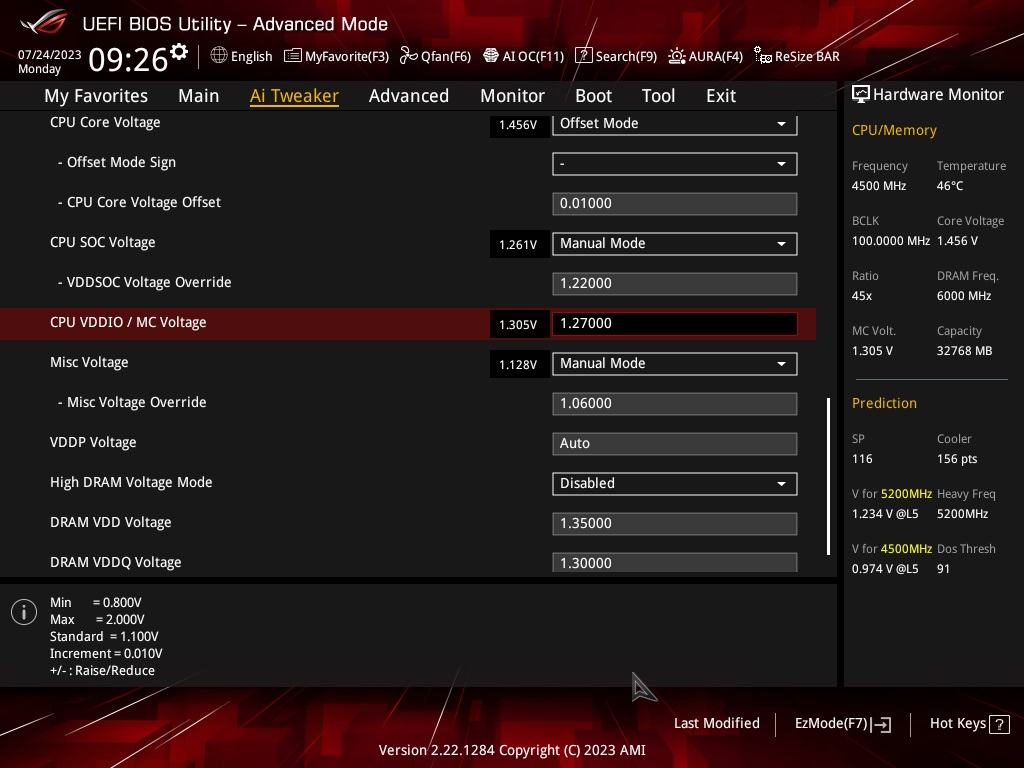The height and width of the screenshot is (768, 1024).
Task: Open CPU Core Voltage mode dropdown
Action: [675, 123]
